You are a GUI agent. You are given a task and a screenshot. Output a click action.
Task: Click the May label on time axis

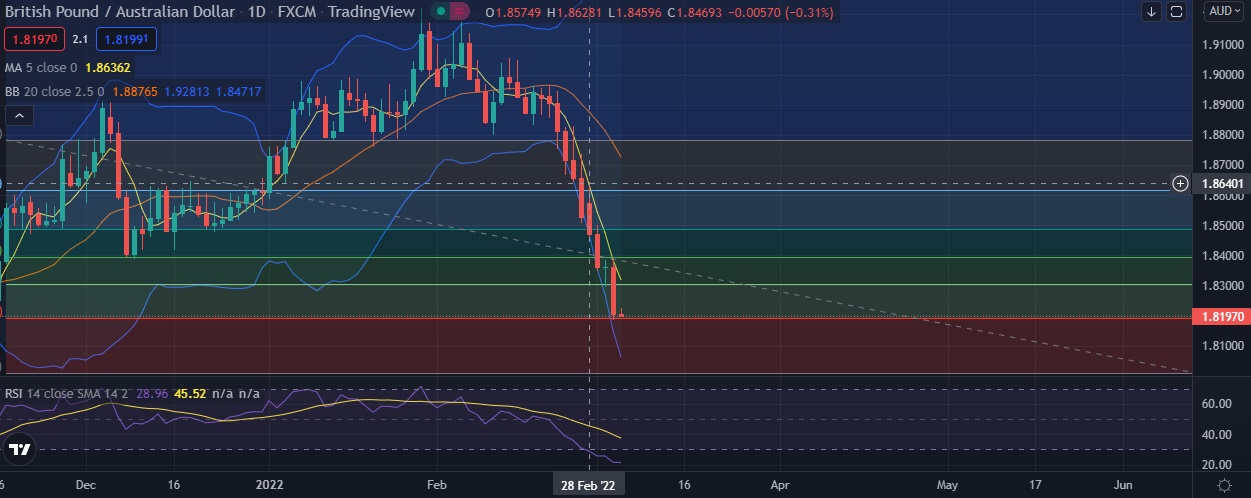(947, 484)
